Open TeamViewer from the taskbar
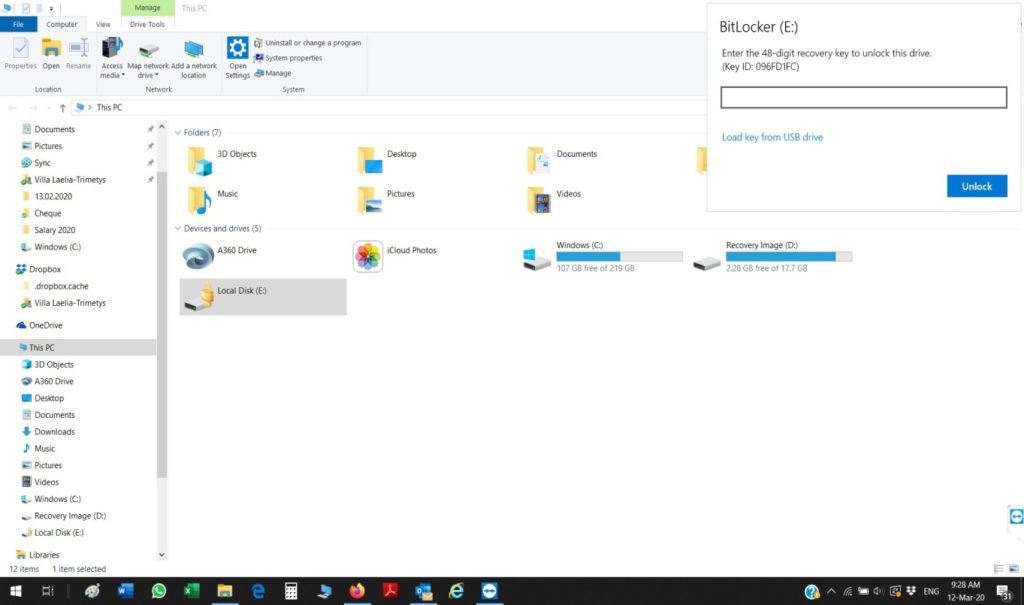 488,591
